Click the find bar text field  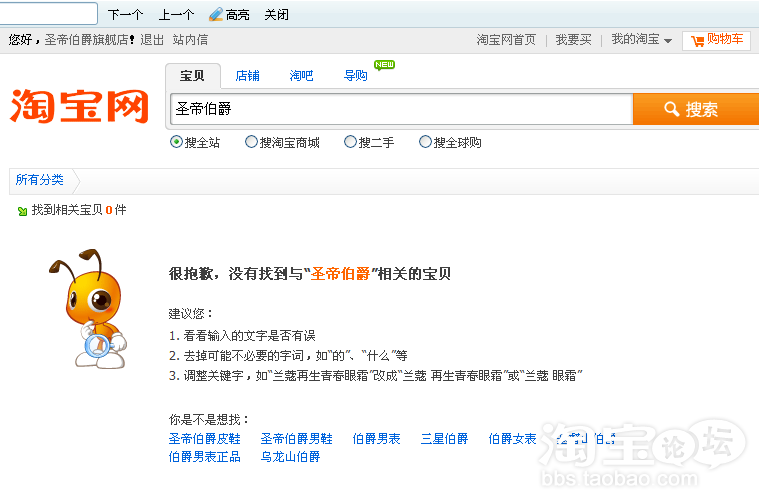48,14
